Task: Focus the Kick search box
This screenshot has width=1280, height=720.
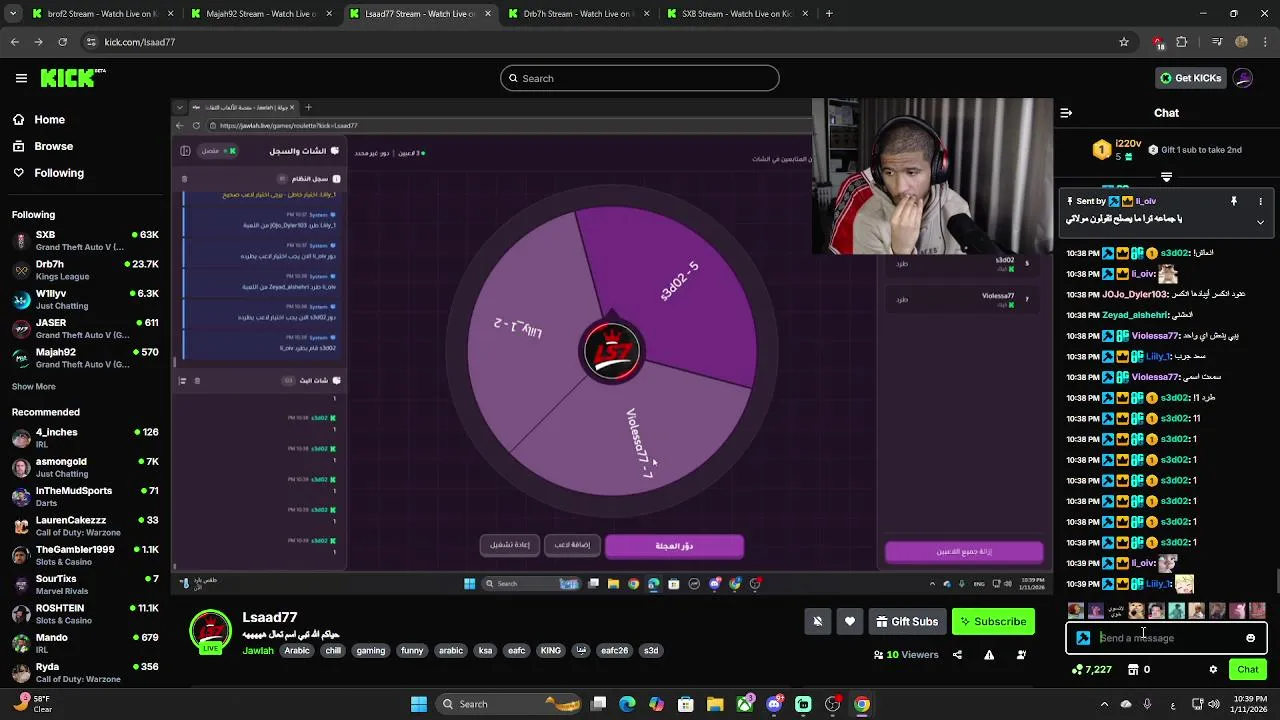Action: pyautogui.click(x=640, y=78)
